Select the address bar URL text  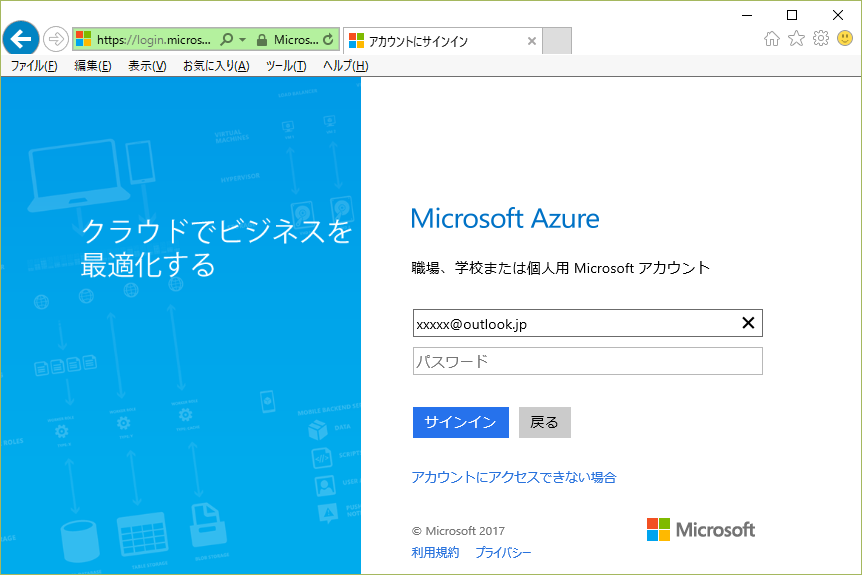click(x=153, y=40)
